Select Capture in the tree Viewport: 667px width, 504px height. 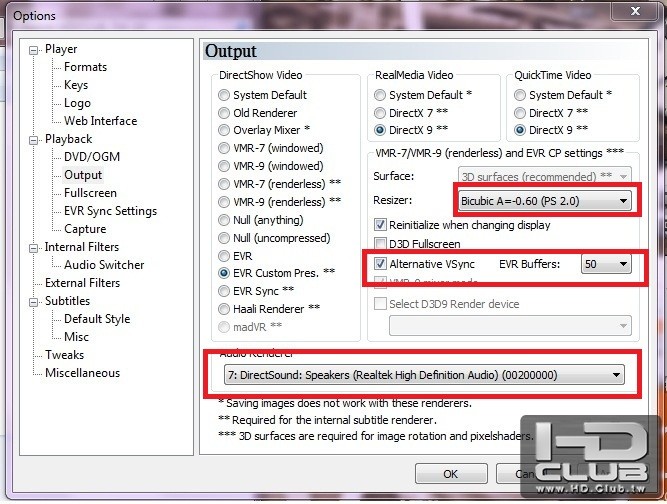(85, 229)
